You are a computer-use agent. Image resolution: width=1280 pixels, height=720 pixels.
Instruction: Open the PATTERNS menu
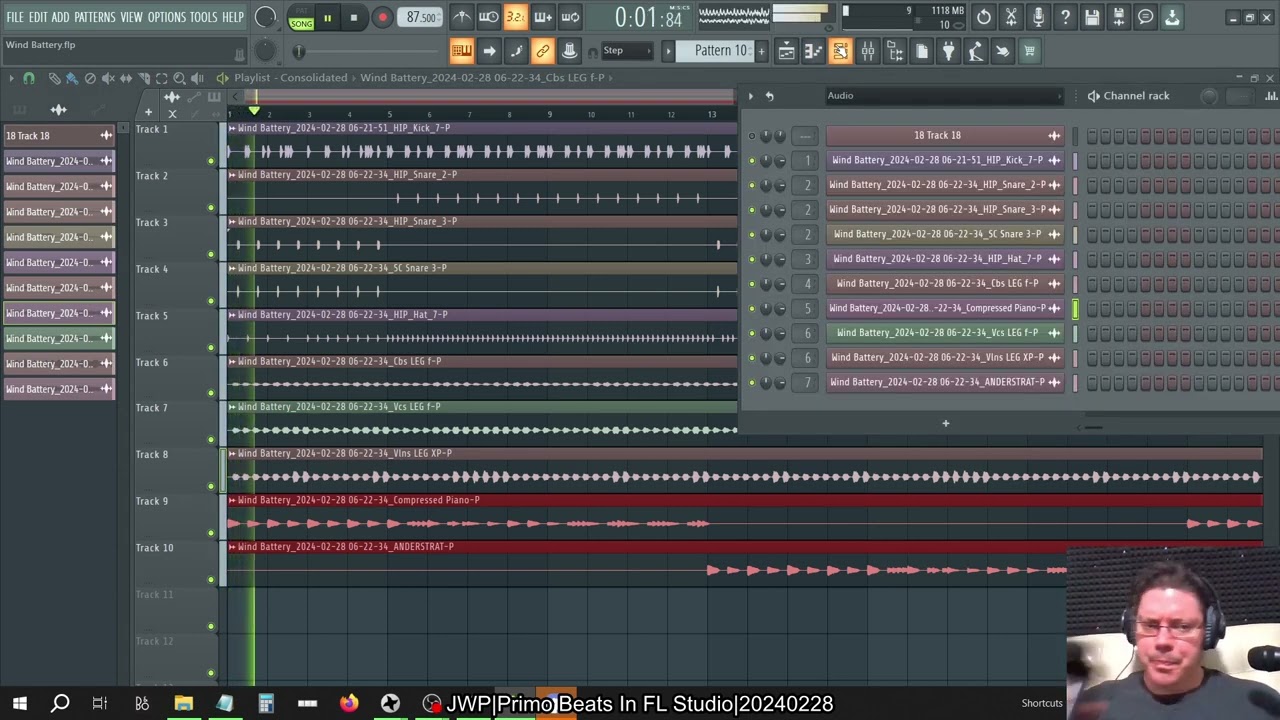pyautogui.click(x=95, y=17)
